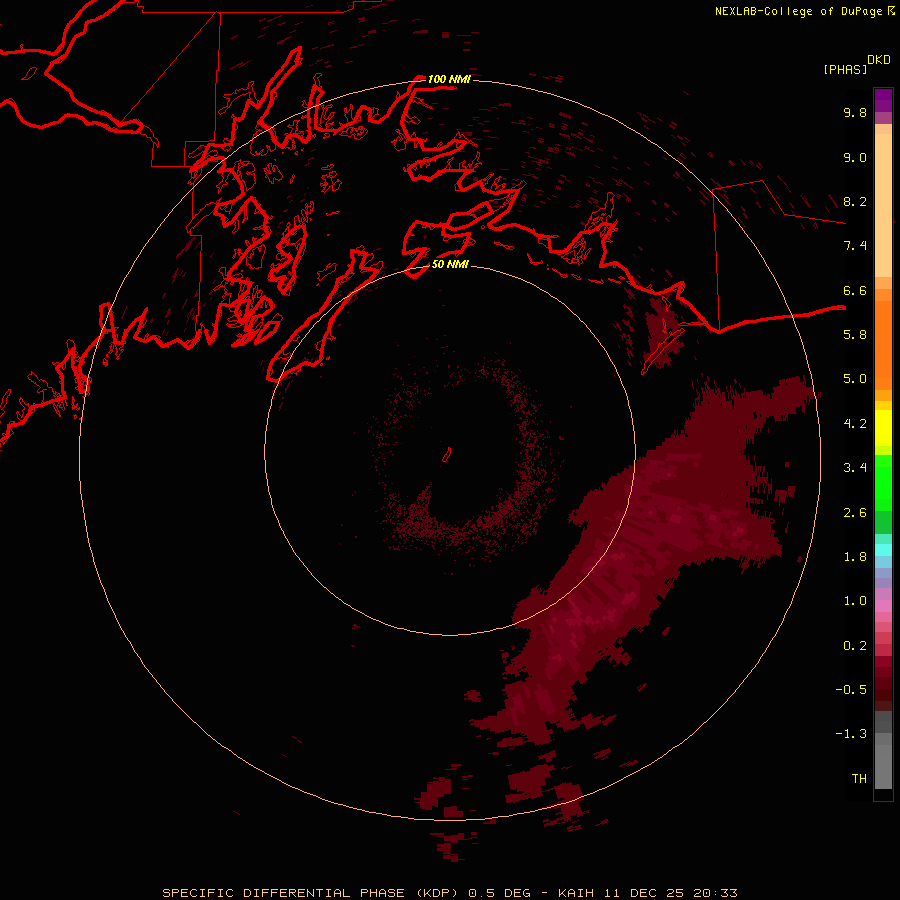Pick the light peach color bar segment
The width and height of the screenshot is (900, 900).
point(883,207)
